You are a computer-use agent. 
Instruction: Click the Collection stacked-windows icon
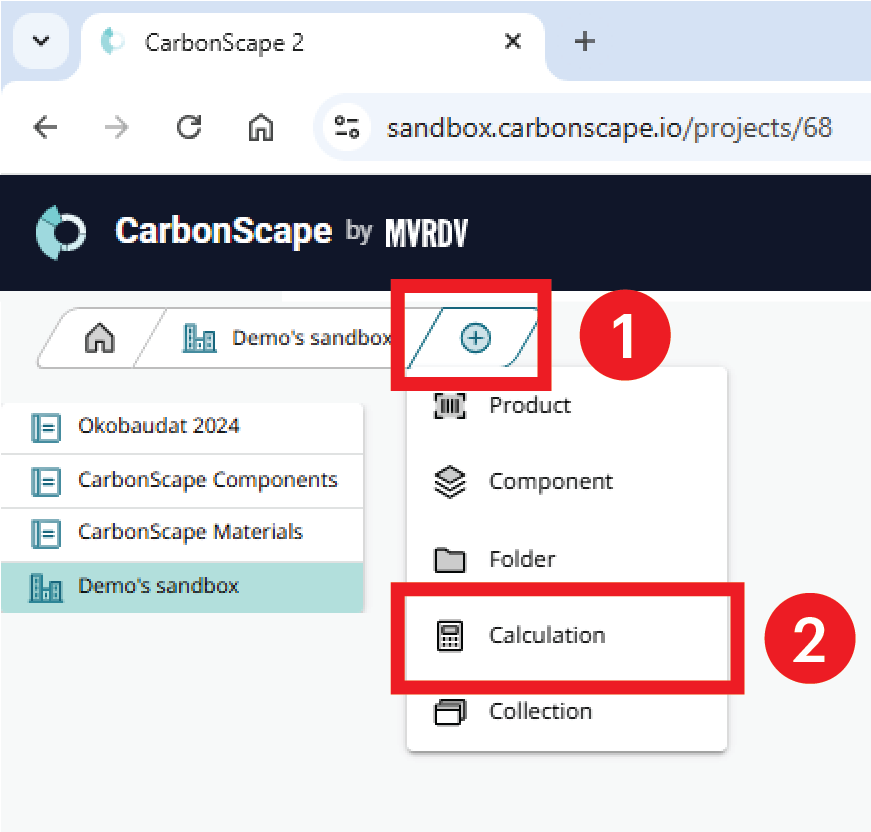449,712
